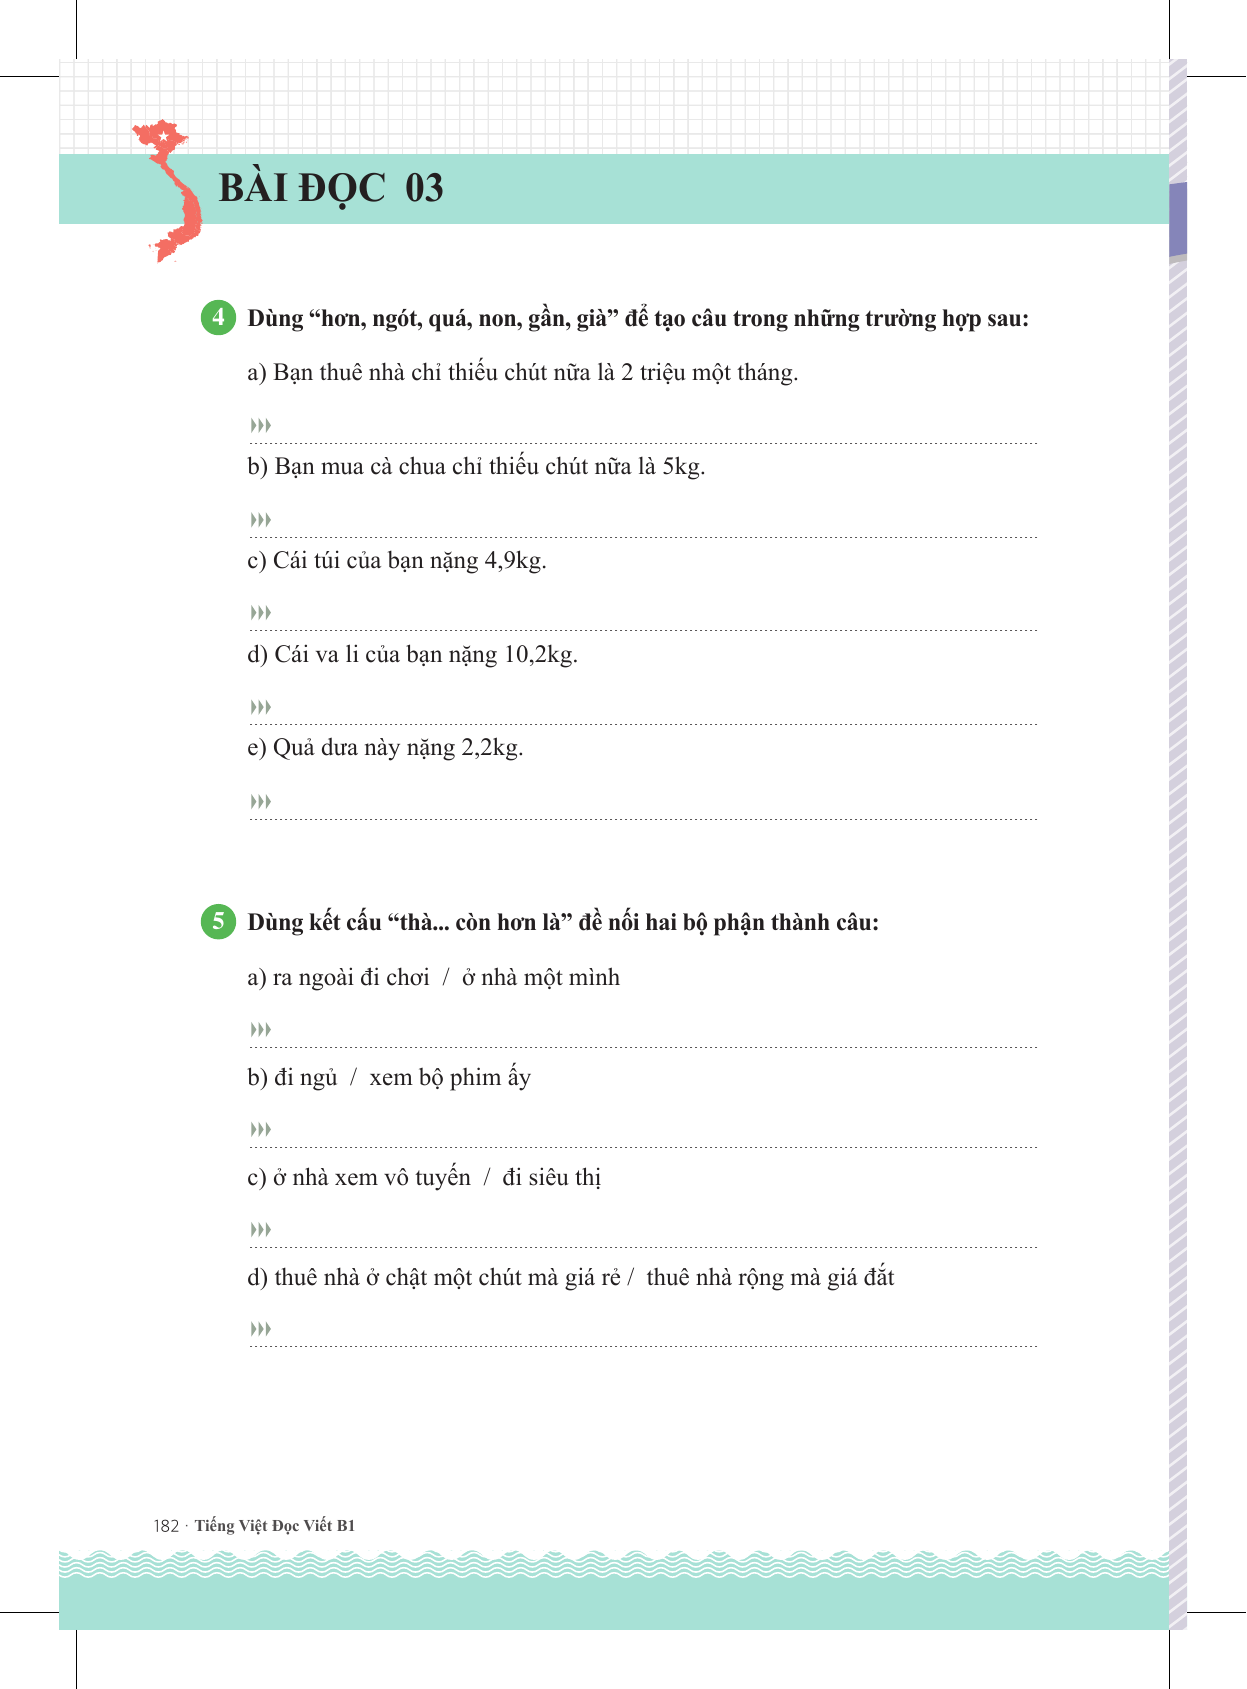This screenshot has height=1689, width=1247.
Task: Click the green number 5 exercise badge
Action: point(218,921)
